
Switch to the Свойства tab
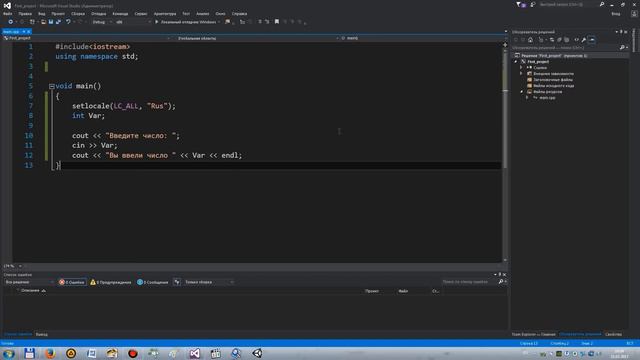(613, 334)
